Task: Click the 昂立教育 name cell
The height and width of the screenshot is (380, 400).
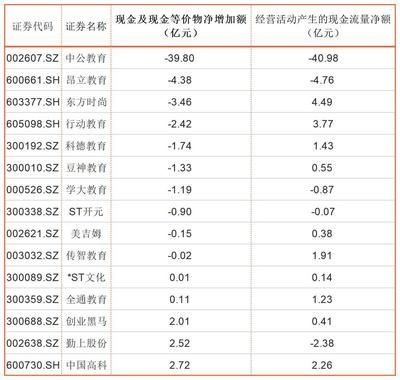Action: click(86, 80)
